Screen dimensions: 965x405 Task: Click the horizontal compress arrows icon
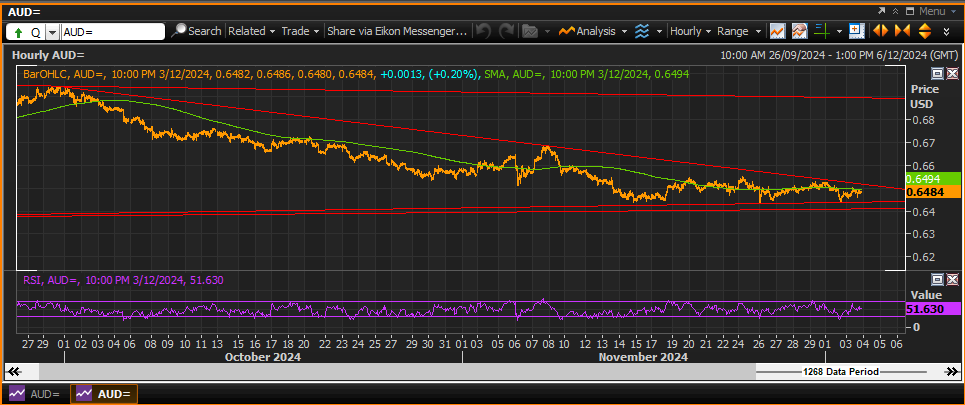[x=902, y=31]
